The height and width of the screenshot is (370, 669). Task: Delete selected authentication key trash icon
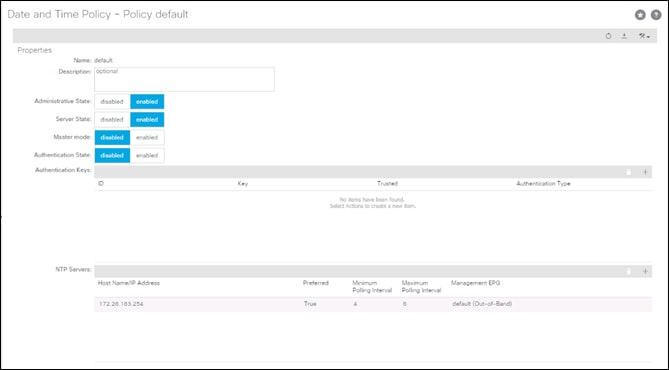628,172
